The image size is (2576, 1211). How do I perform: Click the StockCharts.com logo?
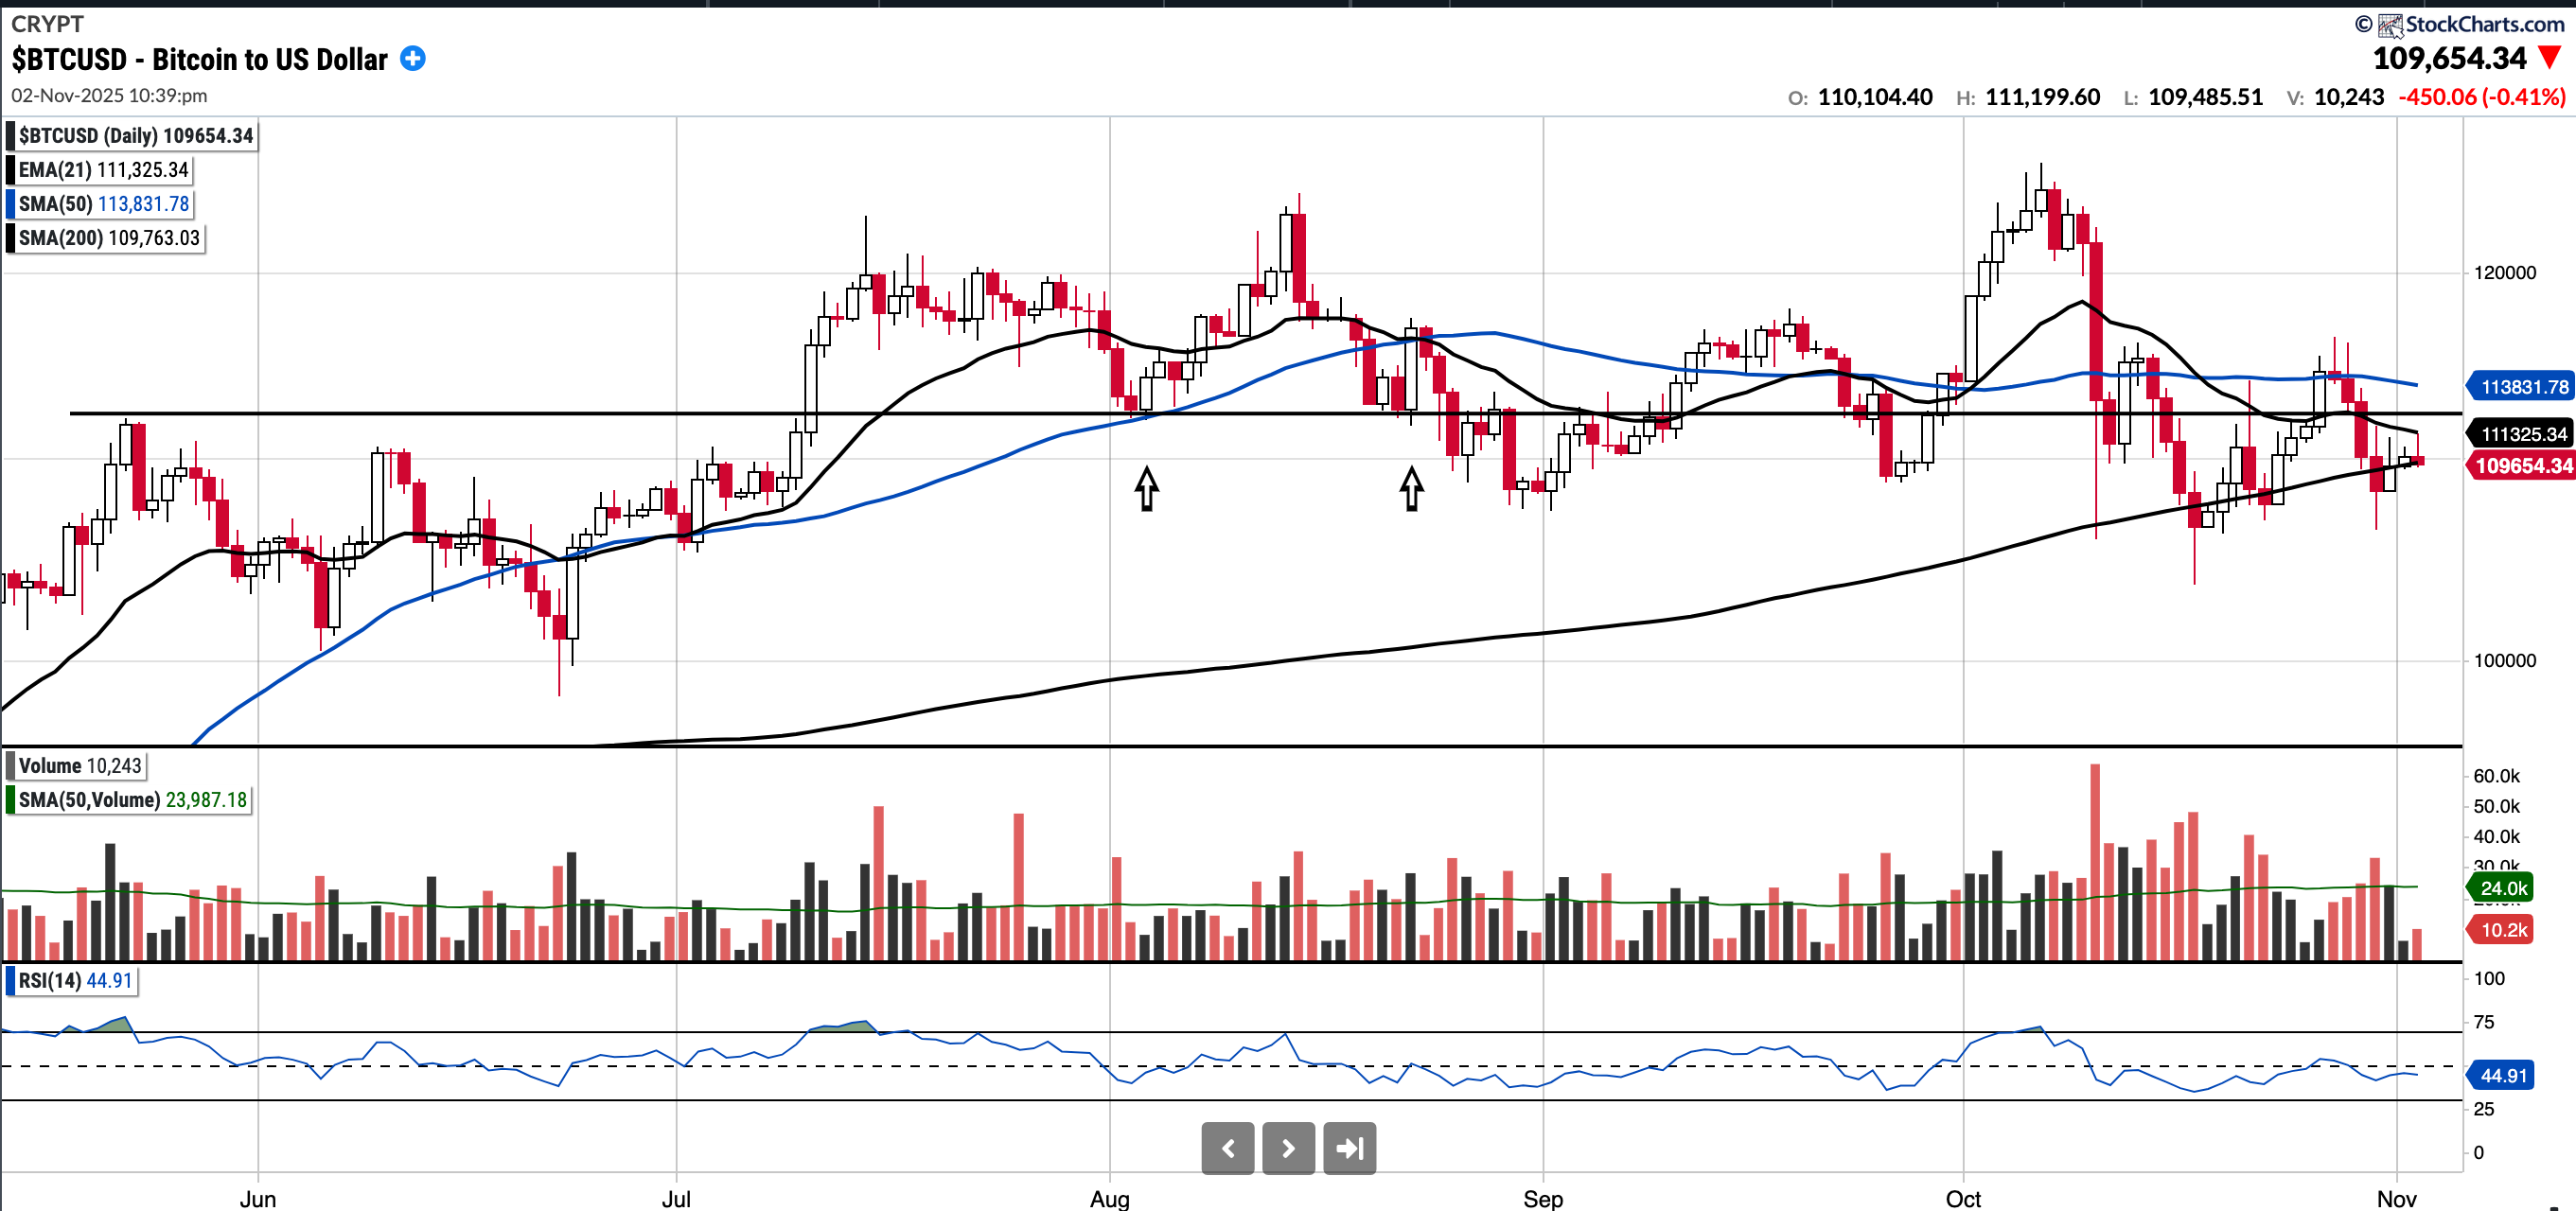coord(2469,24)
